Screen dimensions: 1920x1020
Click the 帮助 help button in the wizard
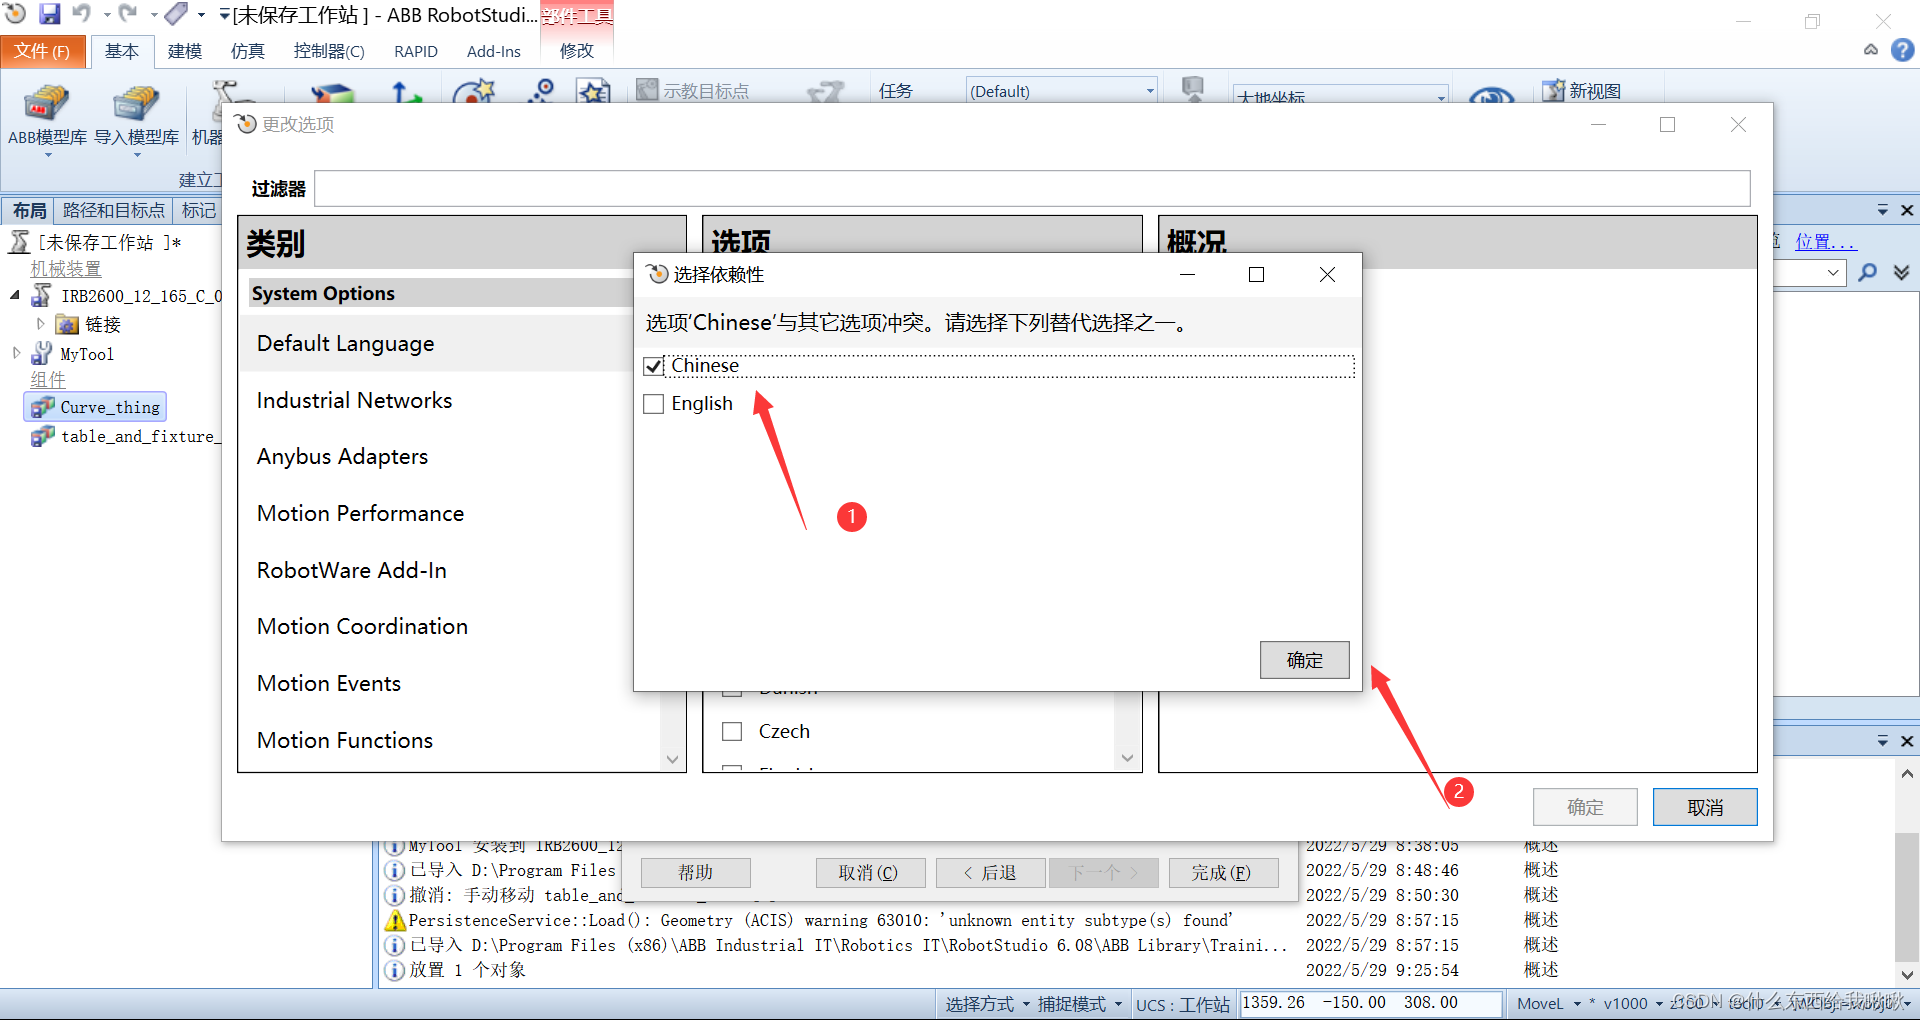(x=696, y=873)
